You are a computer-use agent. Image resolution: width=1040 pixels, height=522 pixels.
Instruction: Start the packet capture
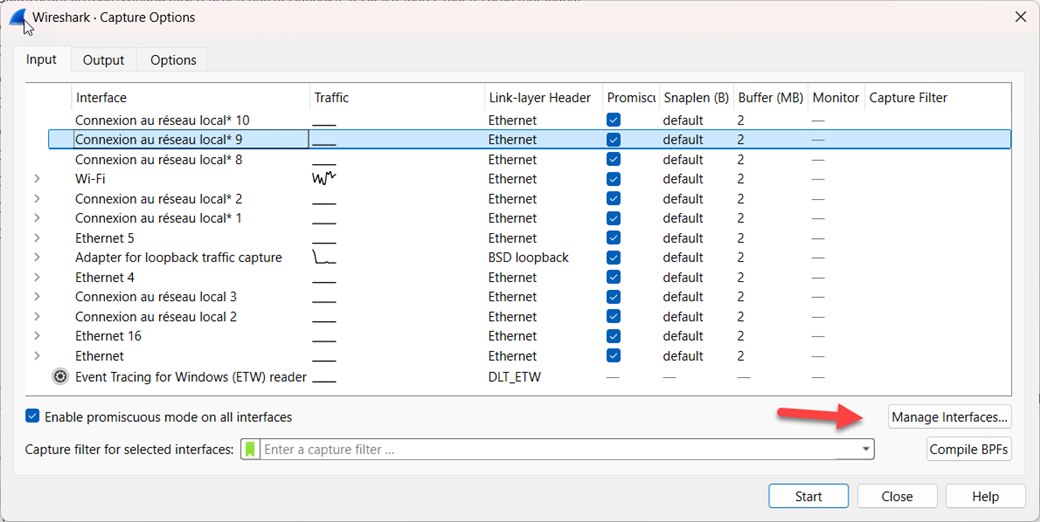[809, 496]
